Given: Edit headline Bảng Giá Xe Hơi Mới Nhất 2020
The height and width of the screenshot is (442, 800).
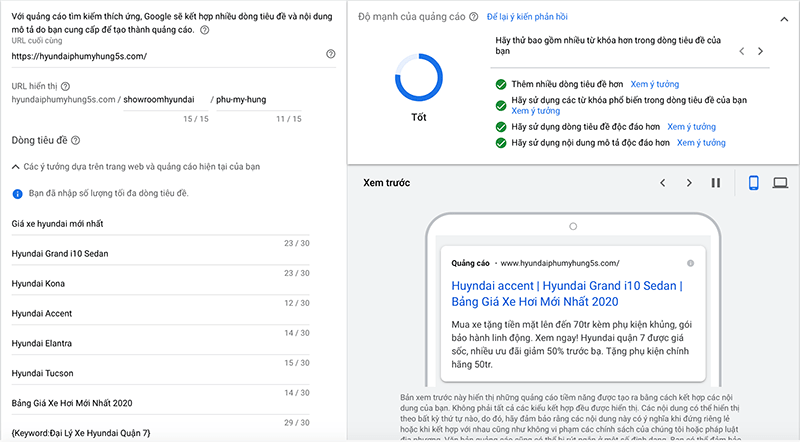Looking at the screenshot, I should tap(160, 403).
